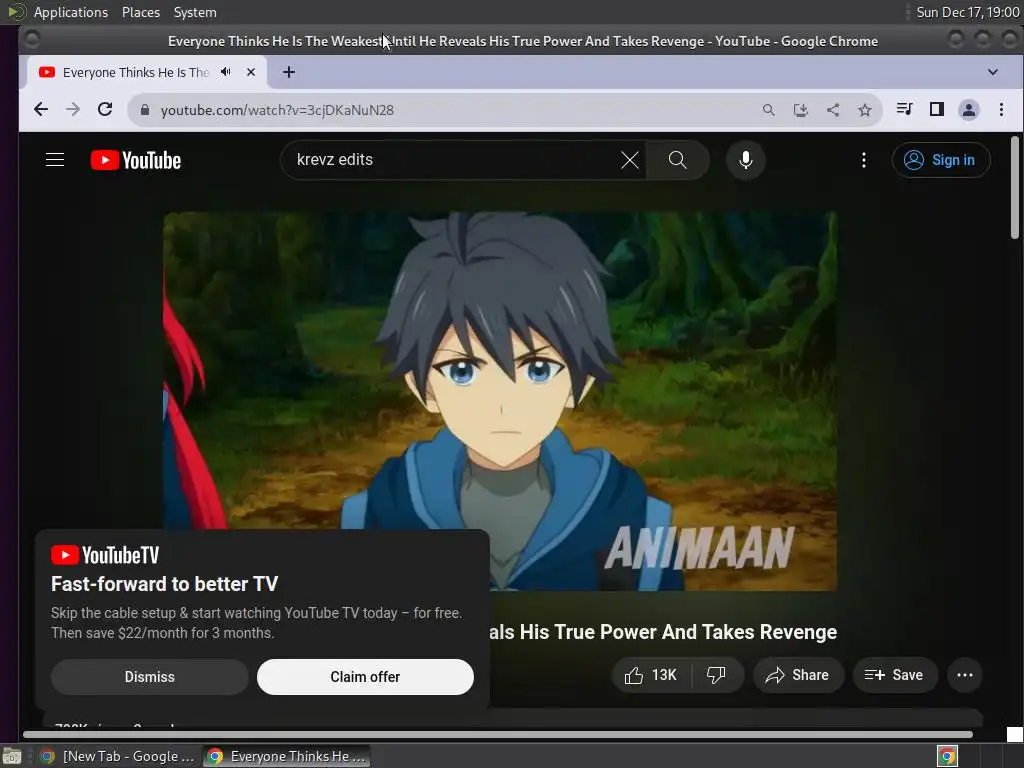
Task: Close the Everyone Thinks He Is tab
Action: coord(251,72)
